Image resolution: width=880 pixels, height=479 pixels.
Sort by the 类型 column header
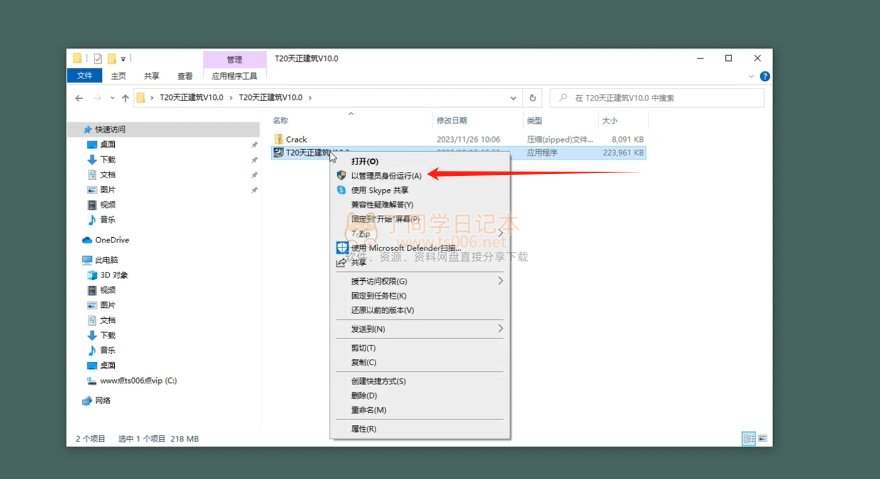(534, 120)
